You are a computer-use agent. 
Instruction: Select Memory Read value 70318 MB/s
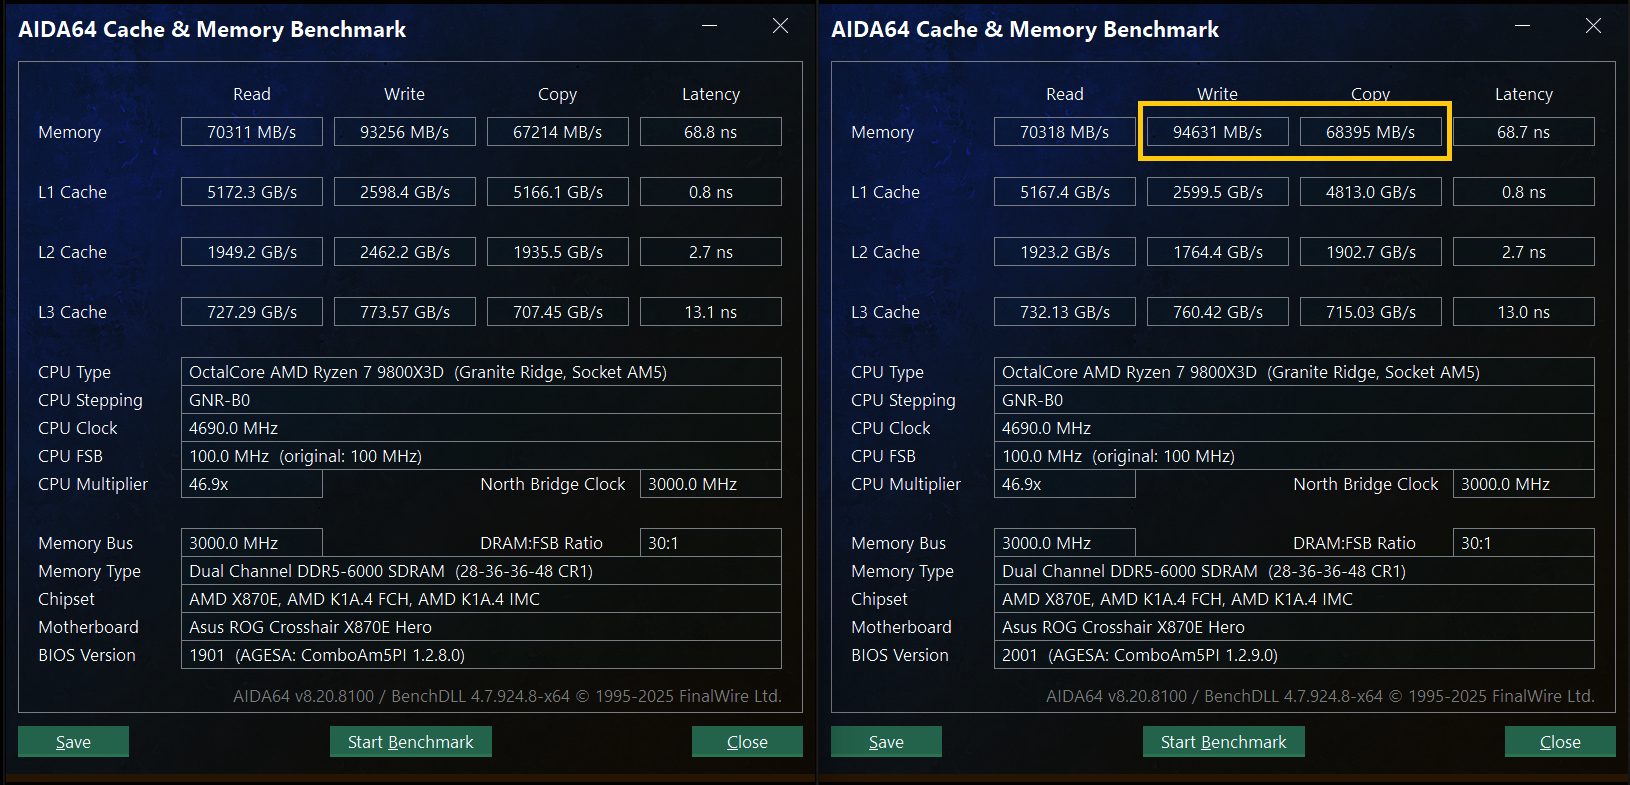coord(1065,132)
